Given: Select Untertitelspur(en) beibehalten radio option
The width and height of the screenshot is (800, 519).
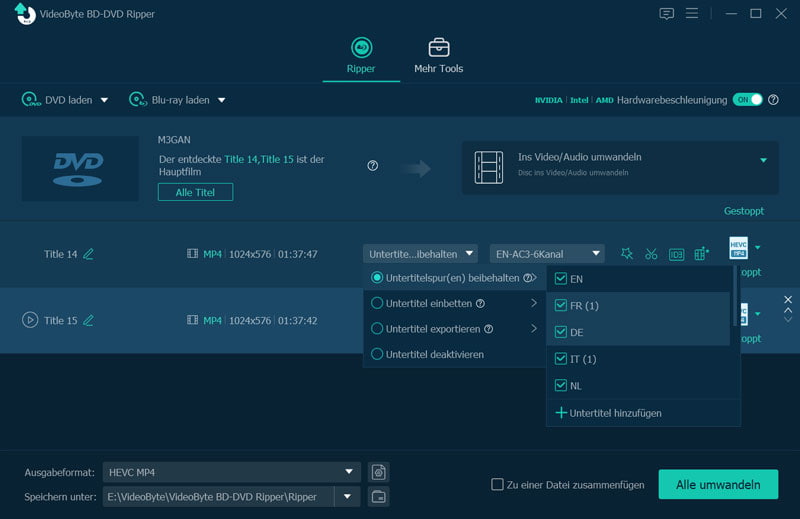Looking at the screenshot, I should pos(377,278).
